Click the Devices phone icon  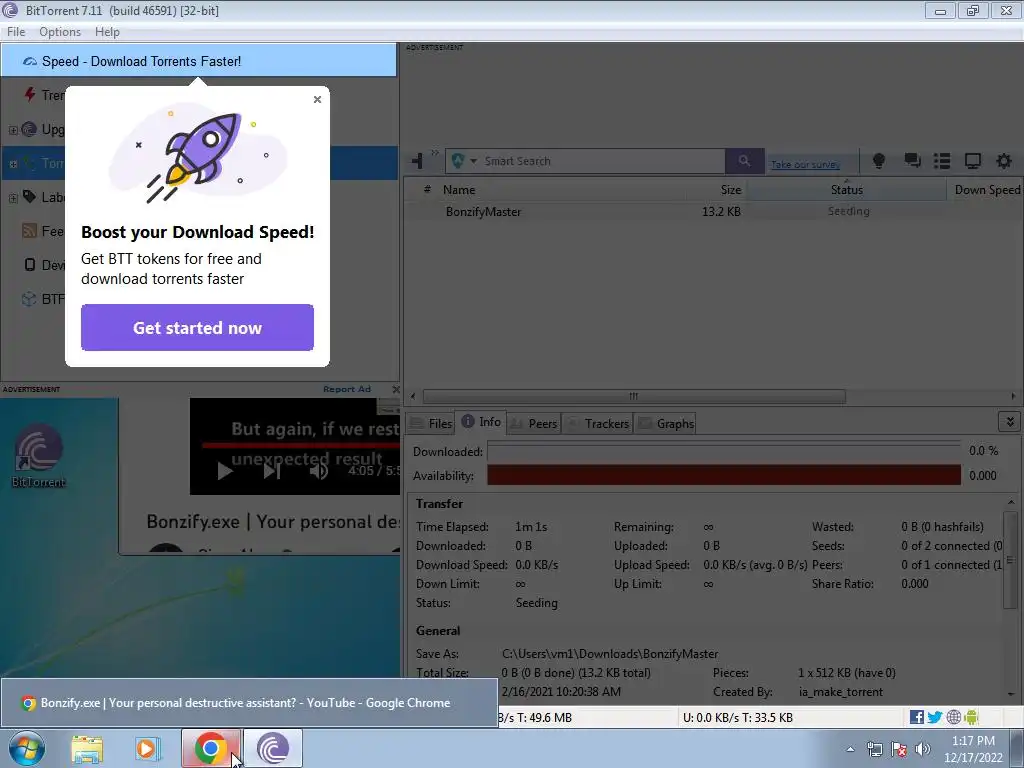29,264
